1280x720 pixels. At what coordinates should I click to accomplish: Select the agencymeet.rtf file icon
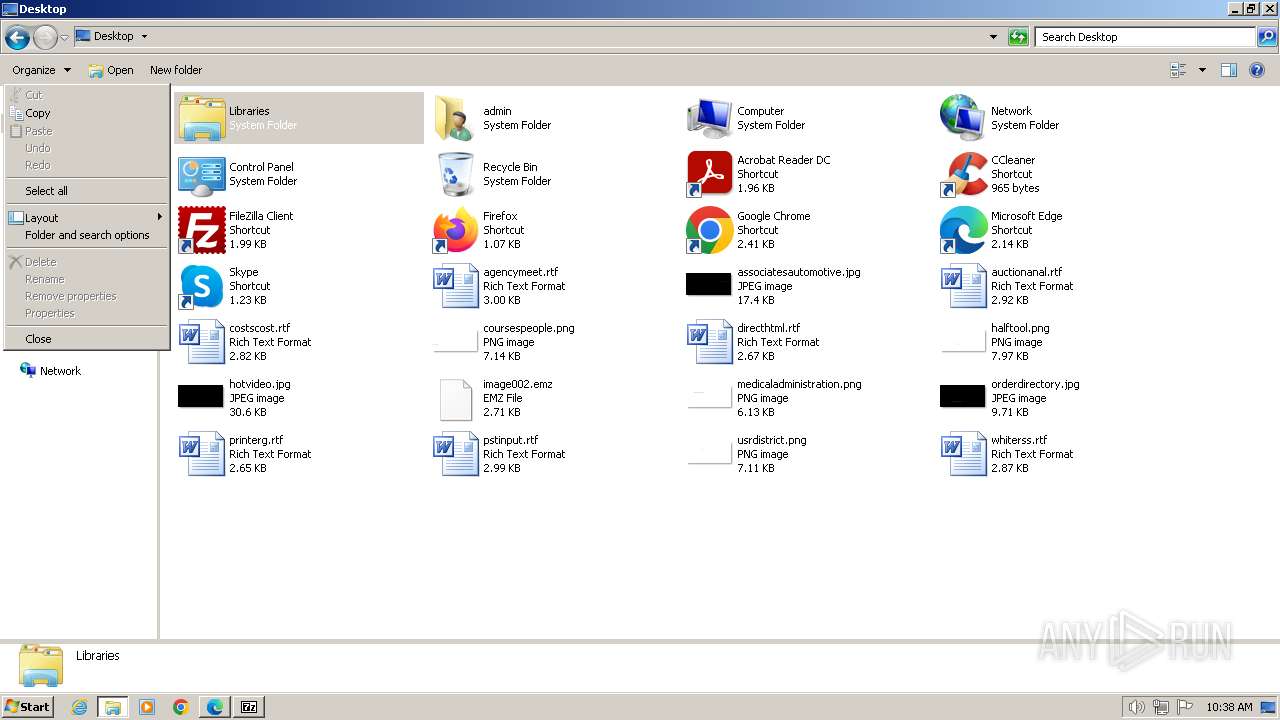pos(456,286)
